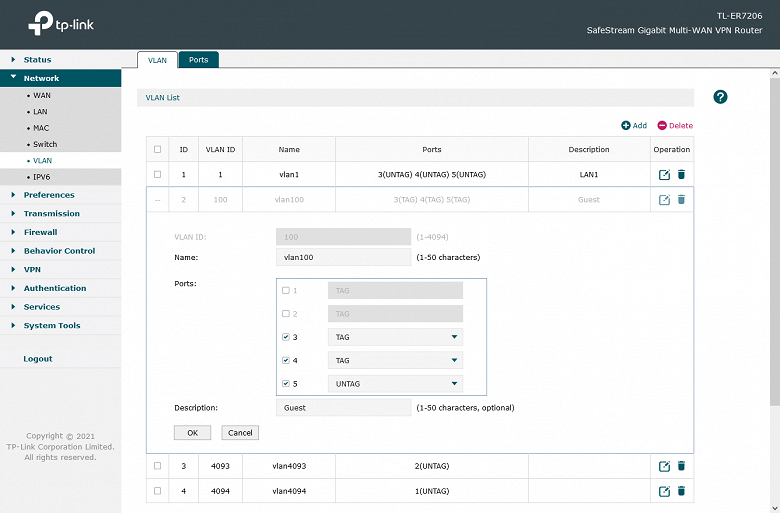780x513 pixels.
Task: Click edit icon for vlan4093 row
Action: point(664,466)
